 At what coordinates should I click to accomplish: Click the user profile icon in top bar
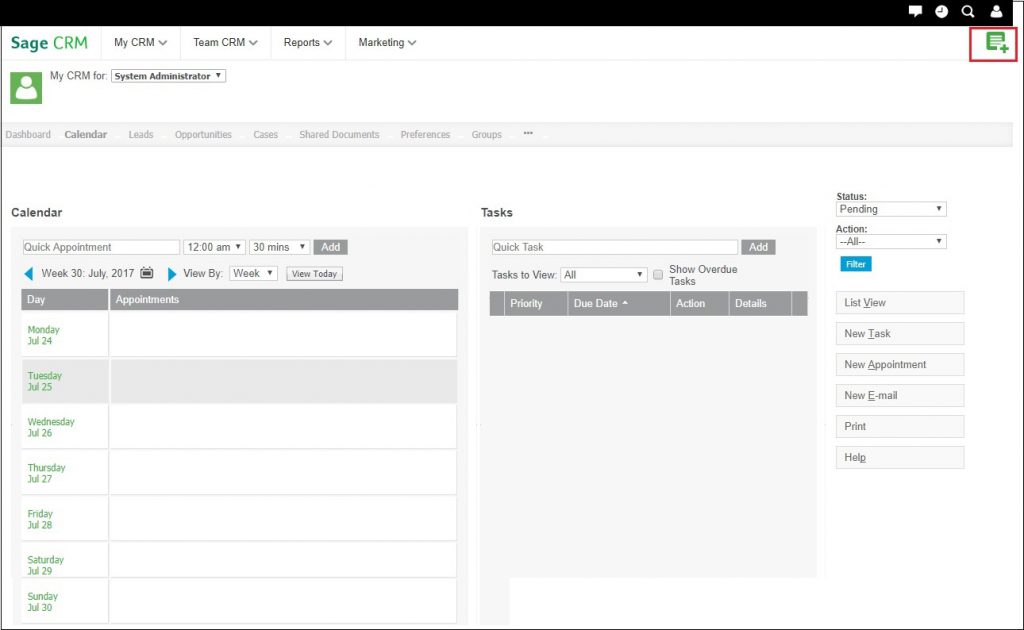click(x=996, y=11)
